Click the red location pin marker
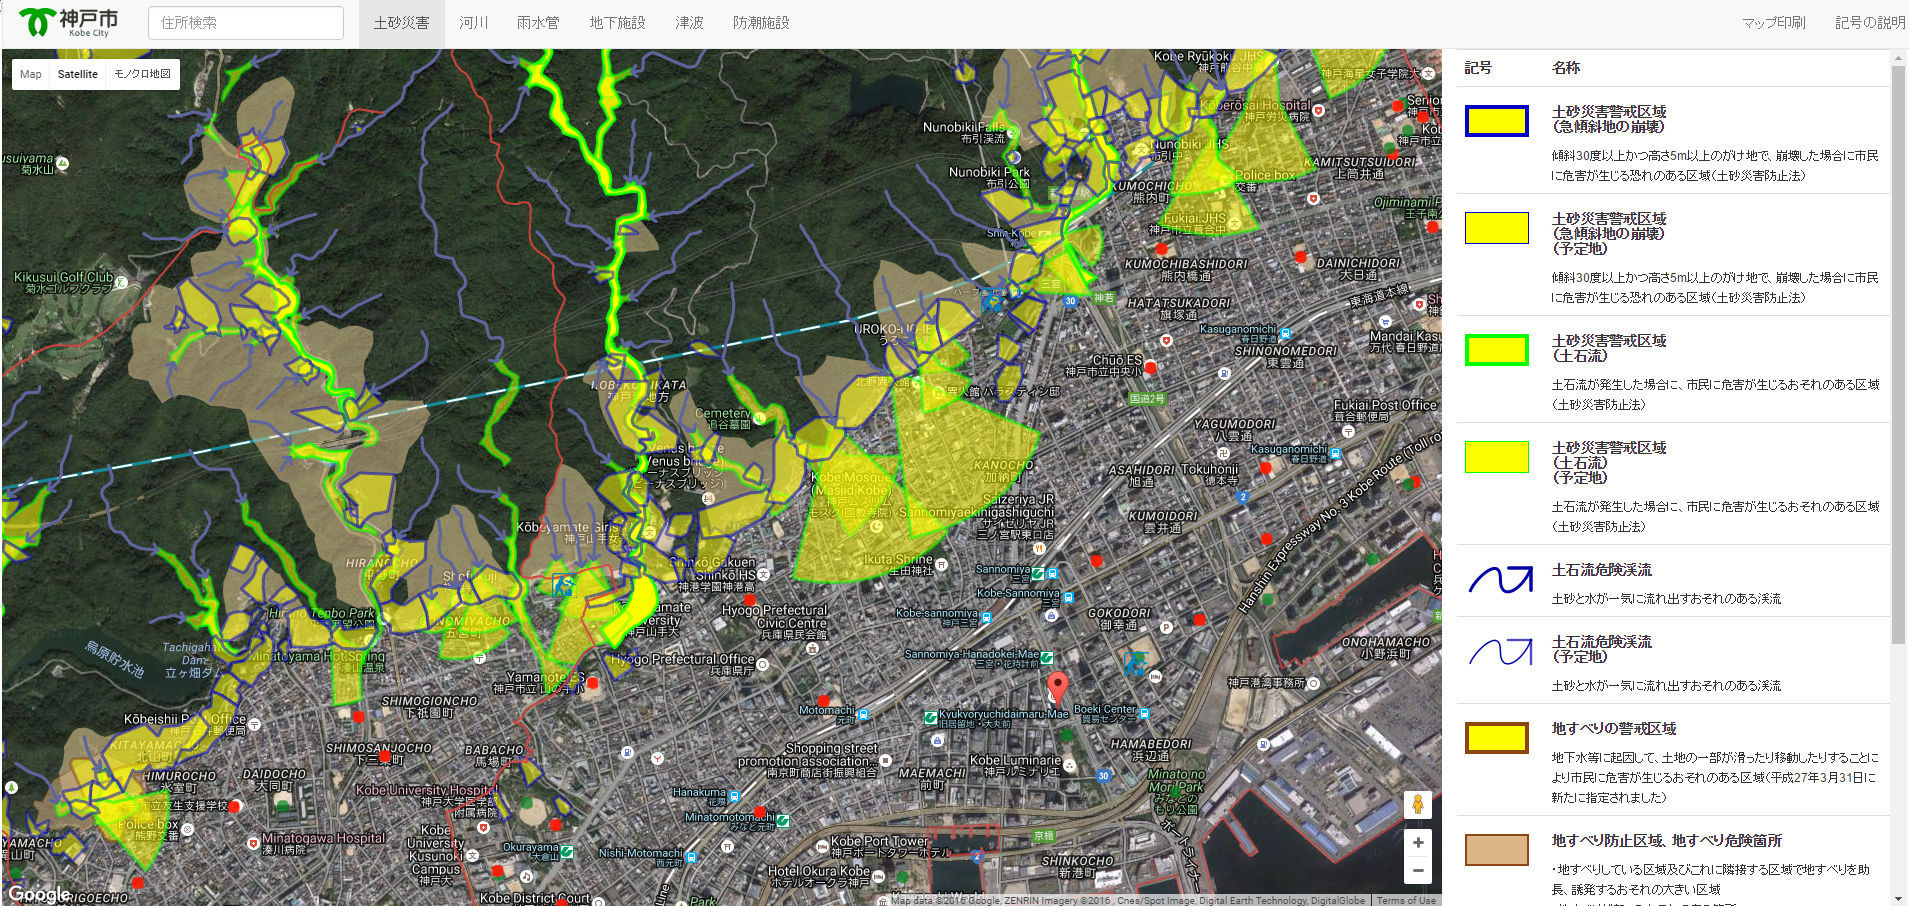 coord(1057,688)
